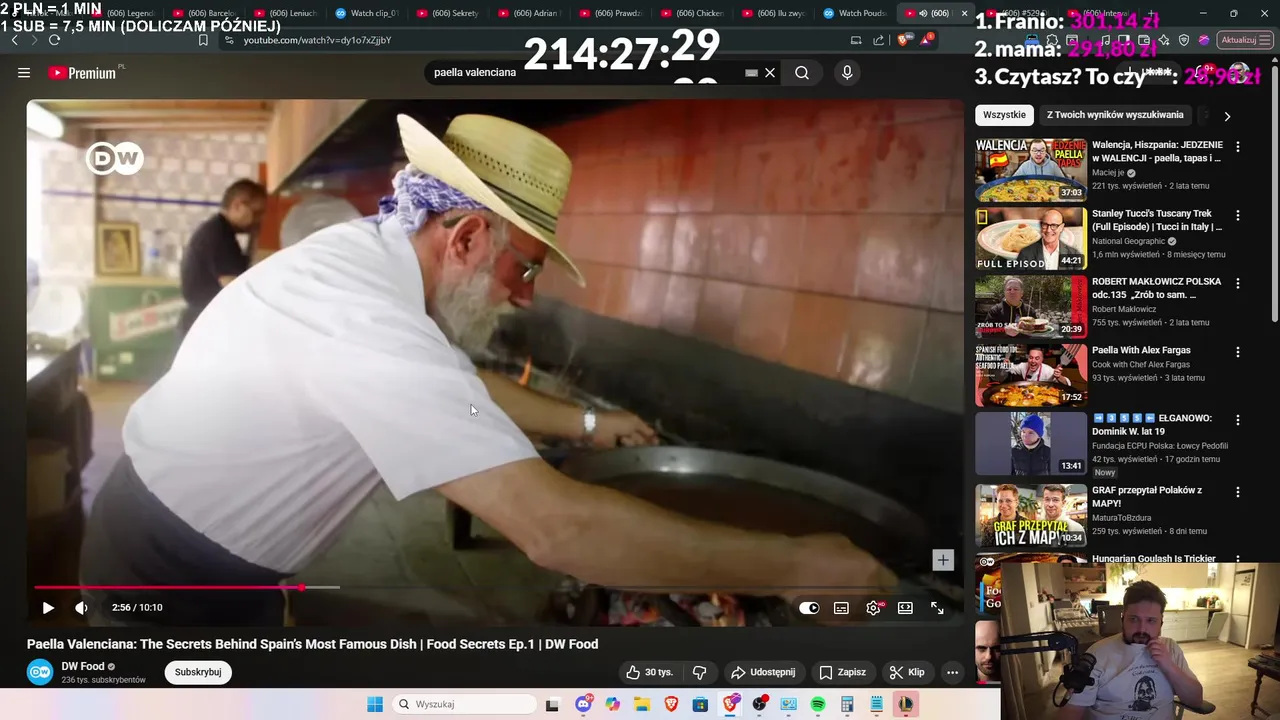1280x720 pixels.
Task: Open Stanley Tucci's Tuscany Trek thumbnail
Action: (x=1031, y=238)
